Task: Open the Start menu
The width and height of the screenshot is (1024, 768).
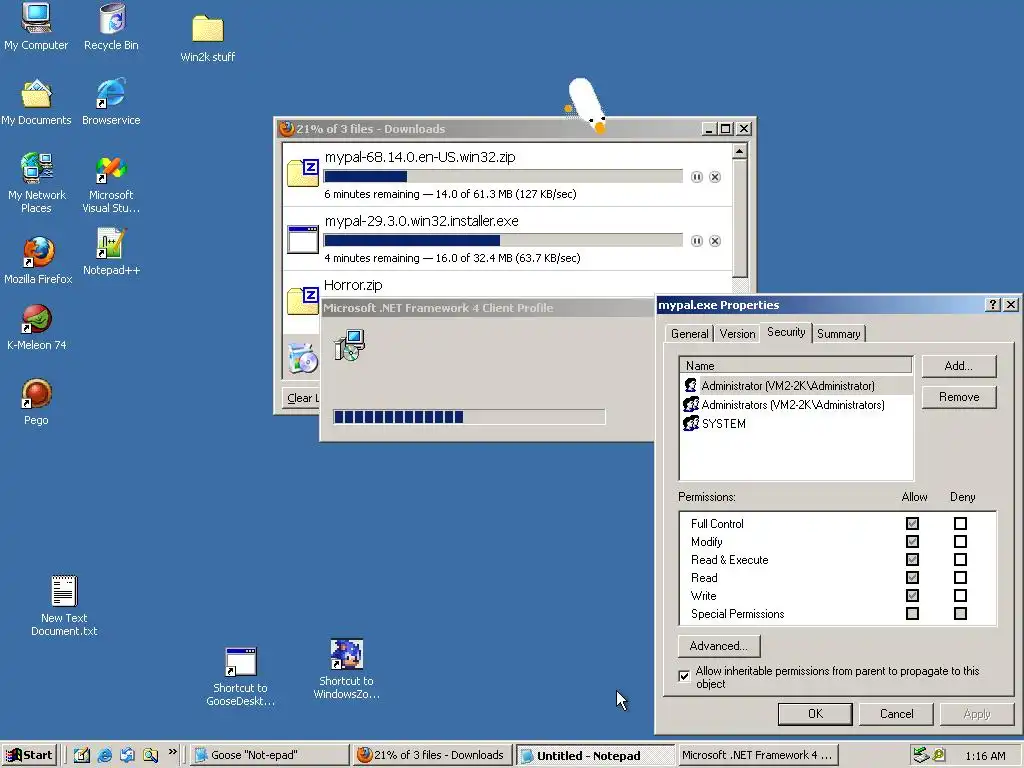Action: click(x=29, y=755)
